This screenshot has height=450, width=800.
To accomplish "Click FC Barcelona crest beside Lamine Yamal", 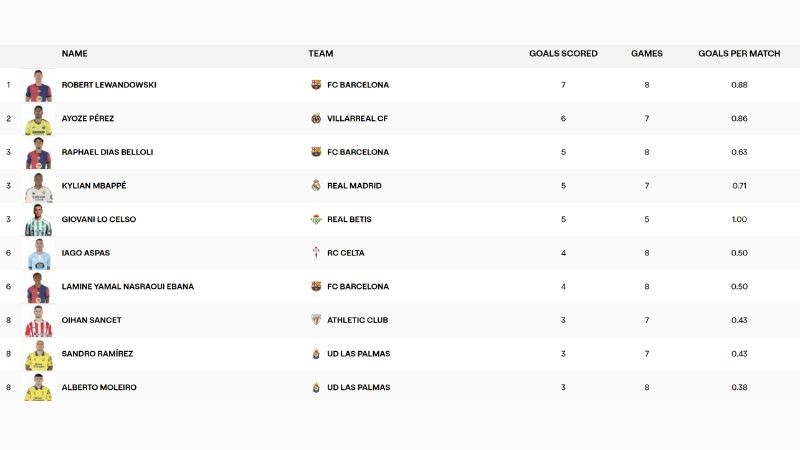I will click(x=316, y=286).
